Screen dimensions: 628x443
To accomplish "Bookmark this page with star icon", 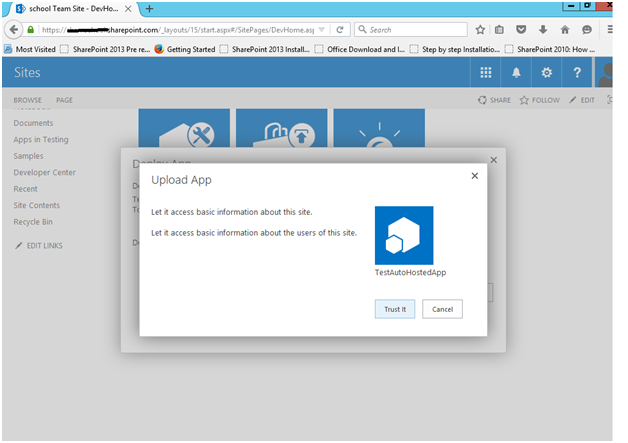I will click(x=480, y=30).
